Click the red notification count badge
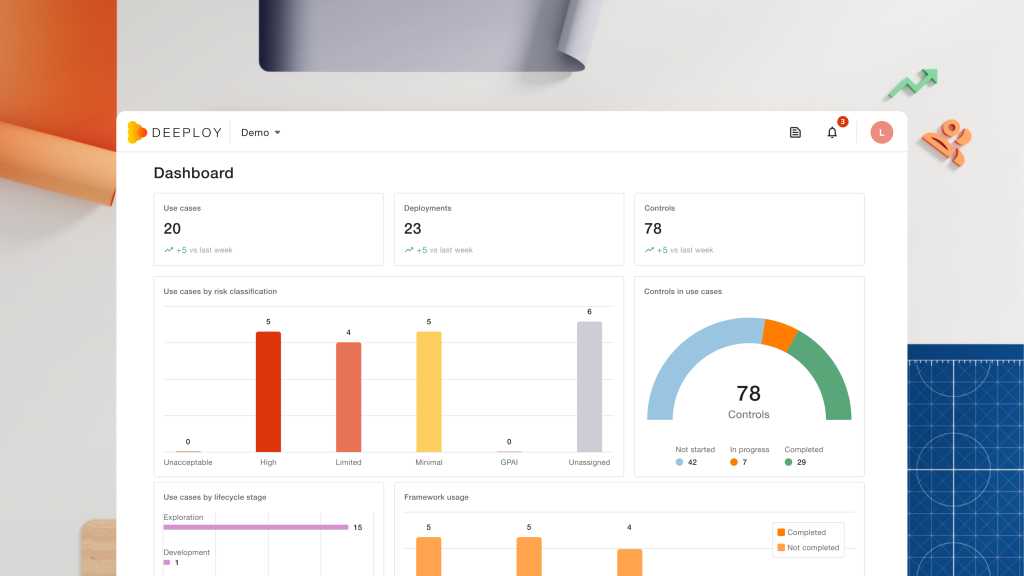Viewport: 1024px width, 576px height. 842,121
